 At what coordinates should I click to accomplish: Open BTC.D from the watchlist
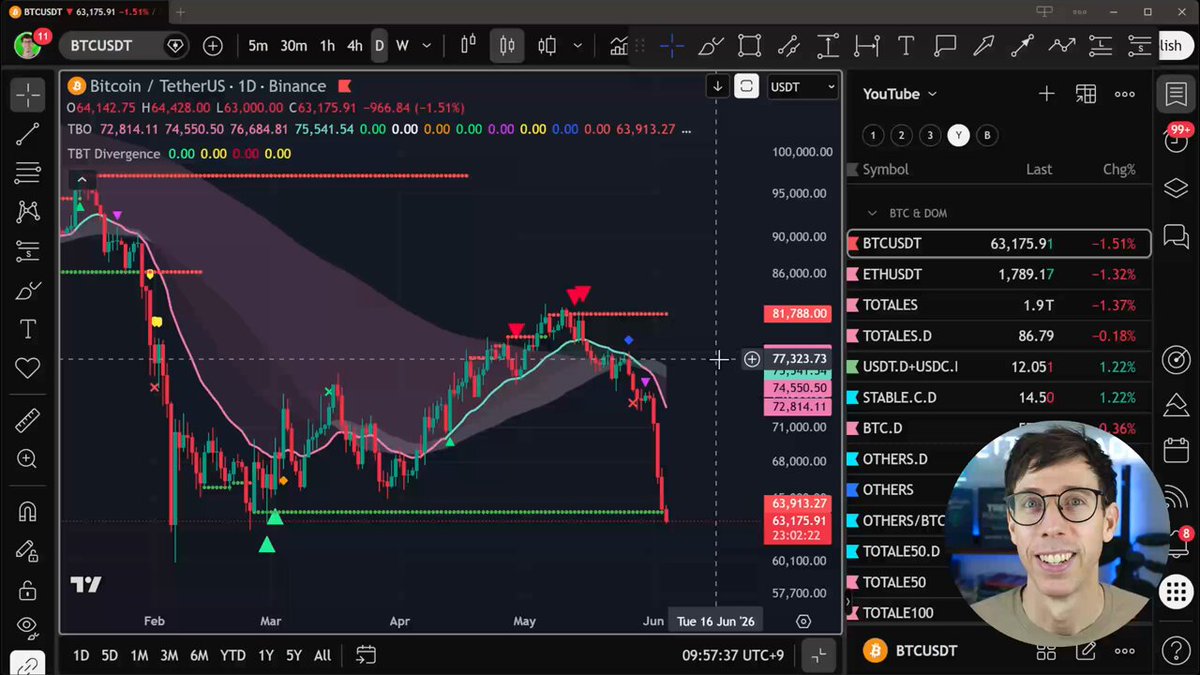pyautogui.click(x=998, y=428)
